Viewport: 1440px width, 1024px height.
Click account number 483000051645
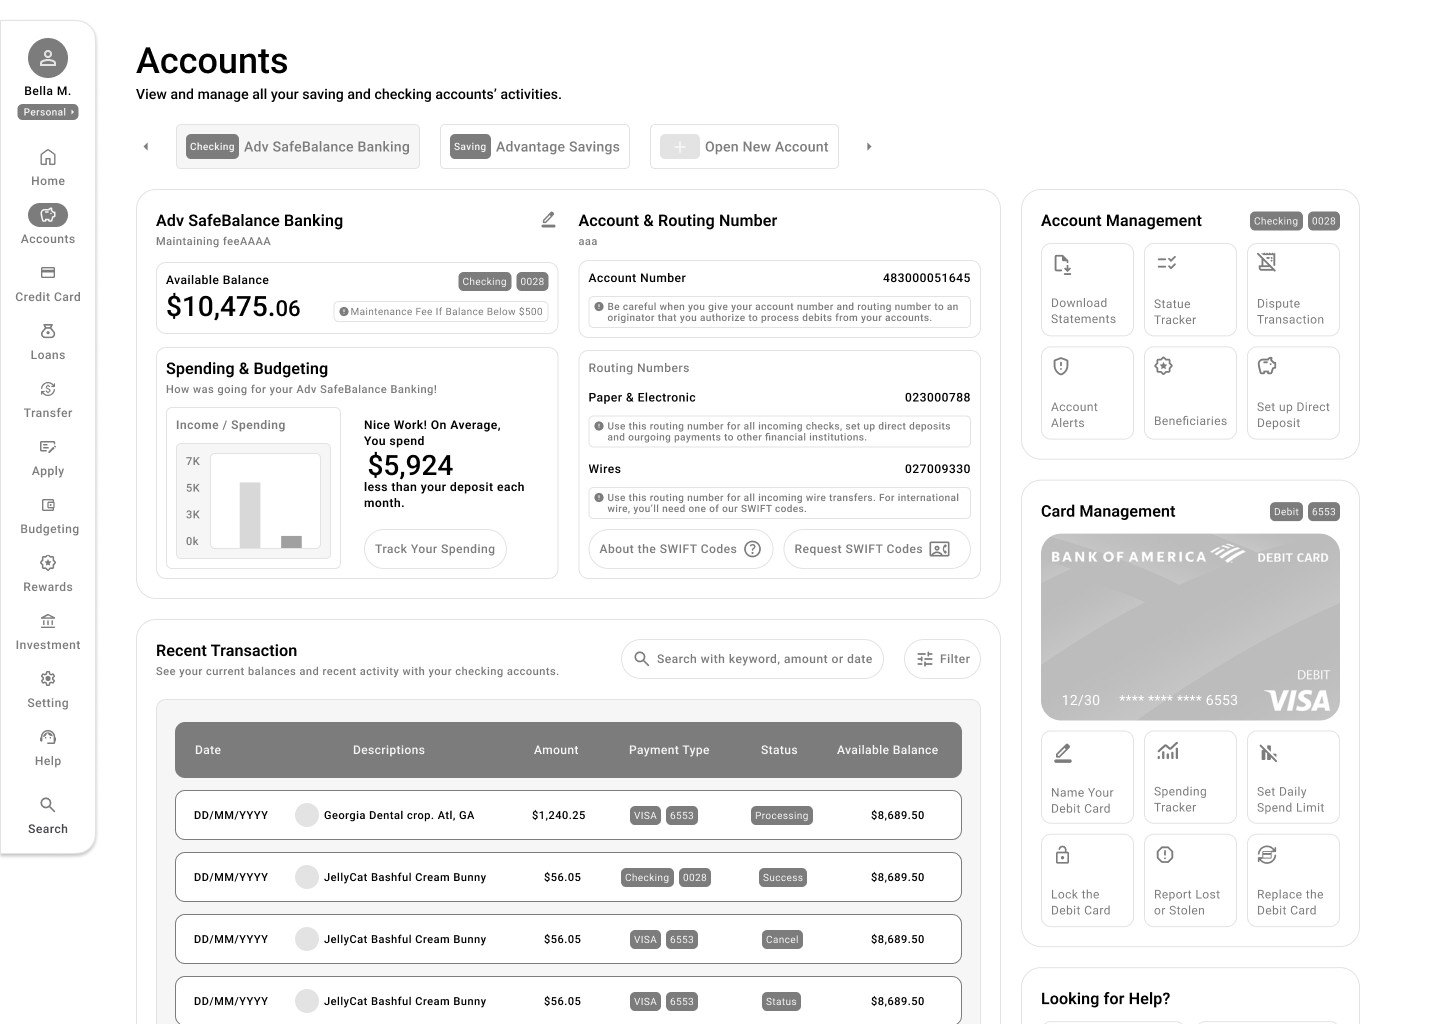point(926,278)
